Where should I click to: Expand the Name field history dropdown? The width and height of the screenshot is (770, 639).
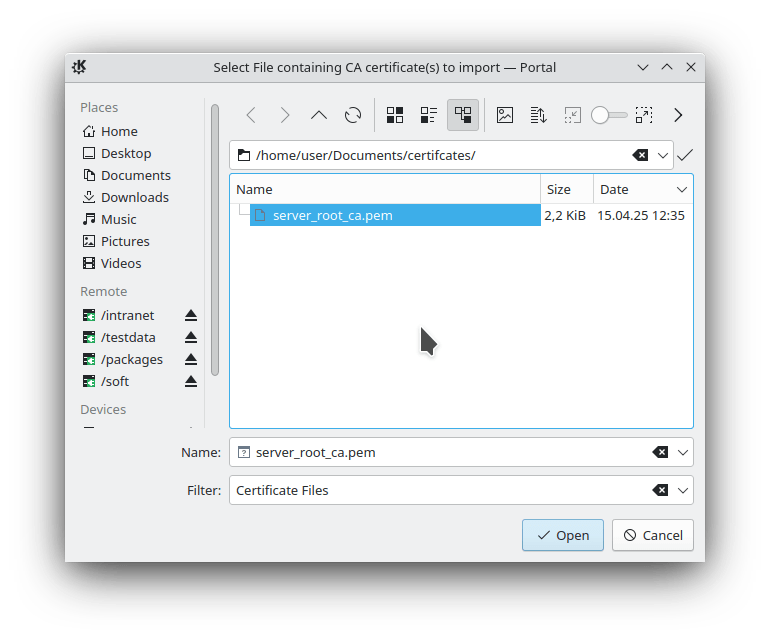[683, 452]
